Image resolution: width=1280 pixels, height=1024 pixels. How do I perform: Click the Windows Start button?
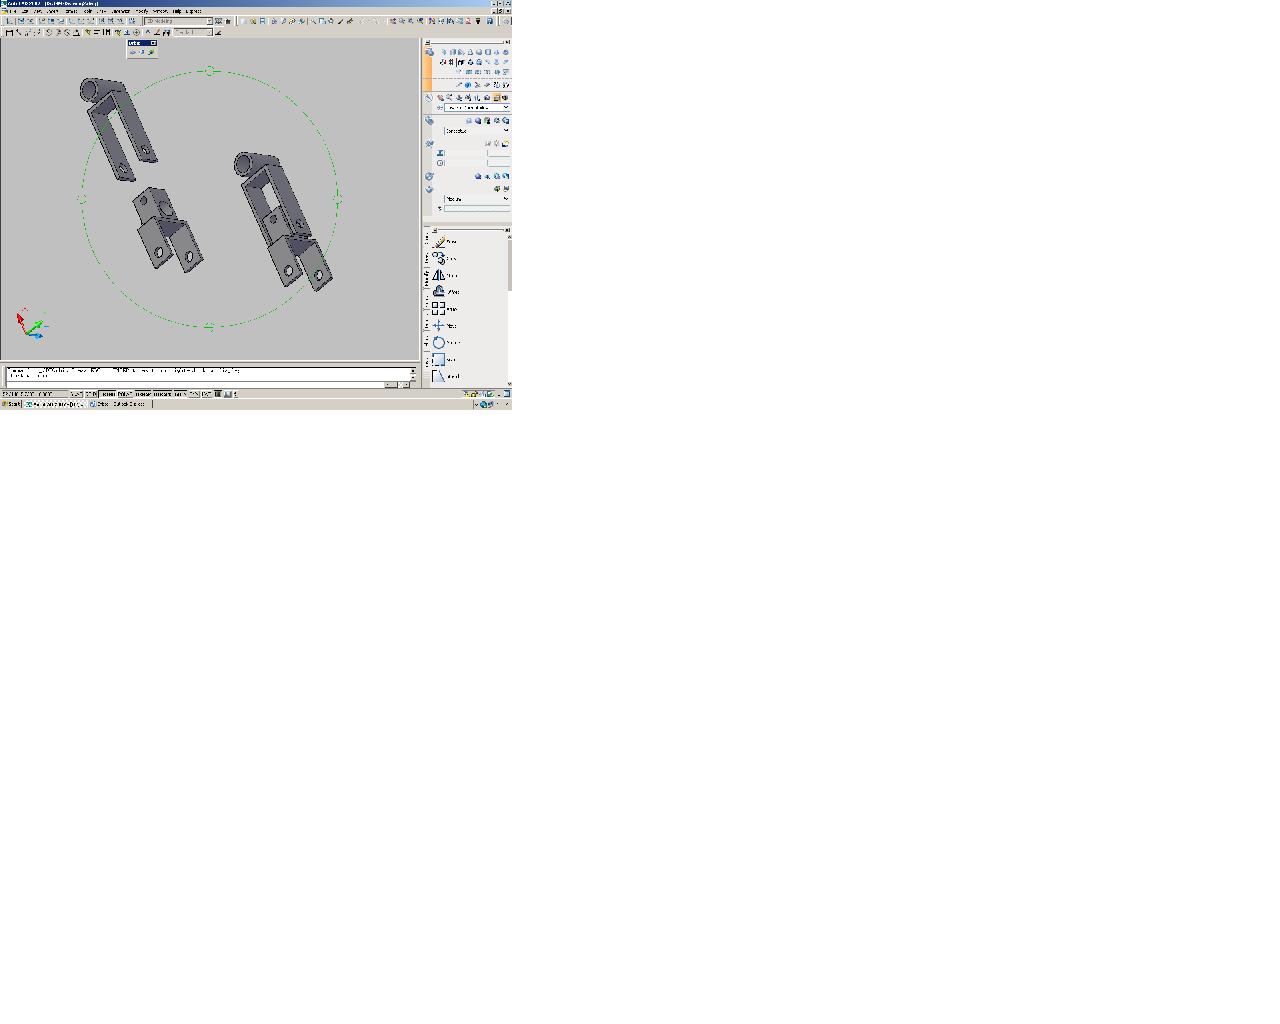[12, 404]
